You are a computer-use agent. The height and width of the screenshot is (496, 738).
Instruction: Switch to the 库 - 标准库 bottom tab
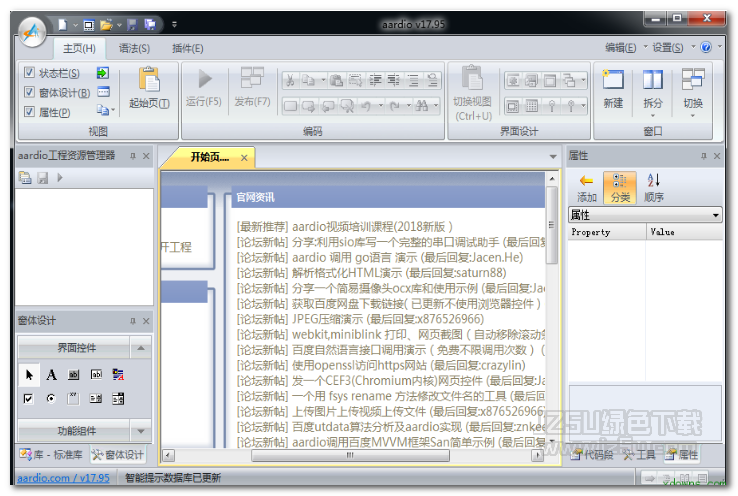click(x=51, y=455)
